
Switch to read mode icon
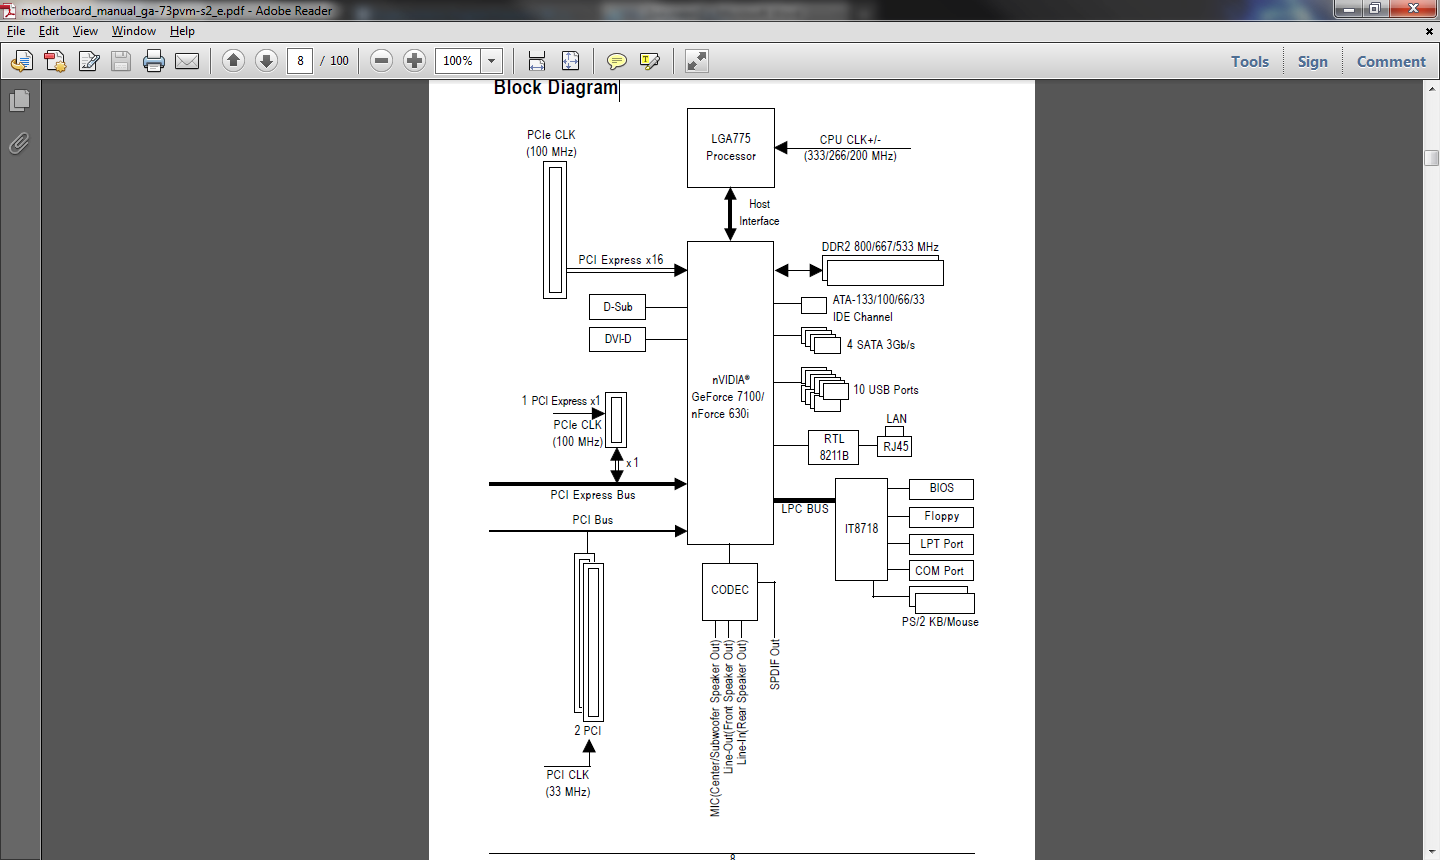tap(697, 61)
